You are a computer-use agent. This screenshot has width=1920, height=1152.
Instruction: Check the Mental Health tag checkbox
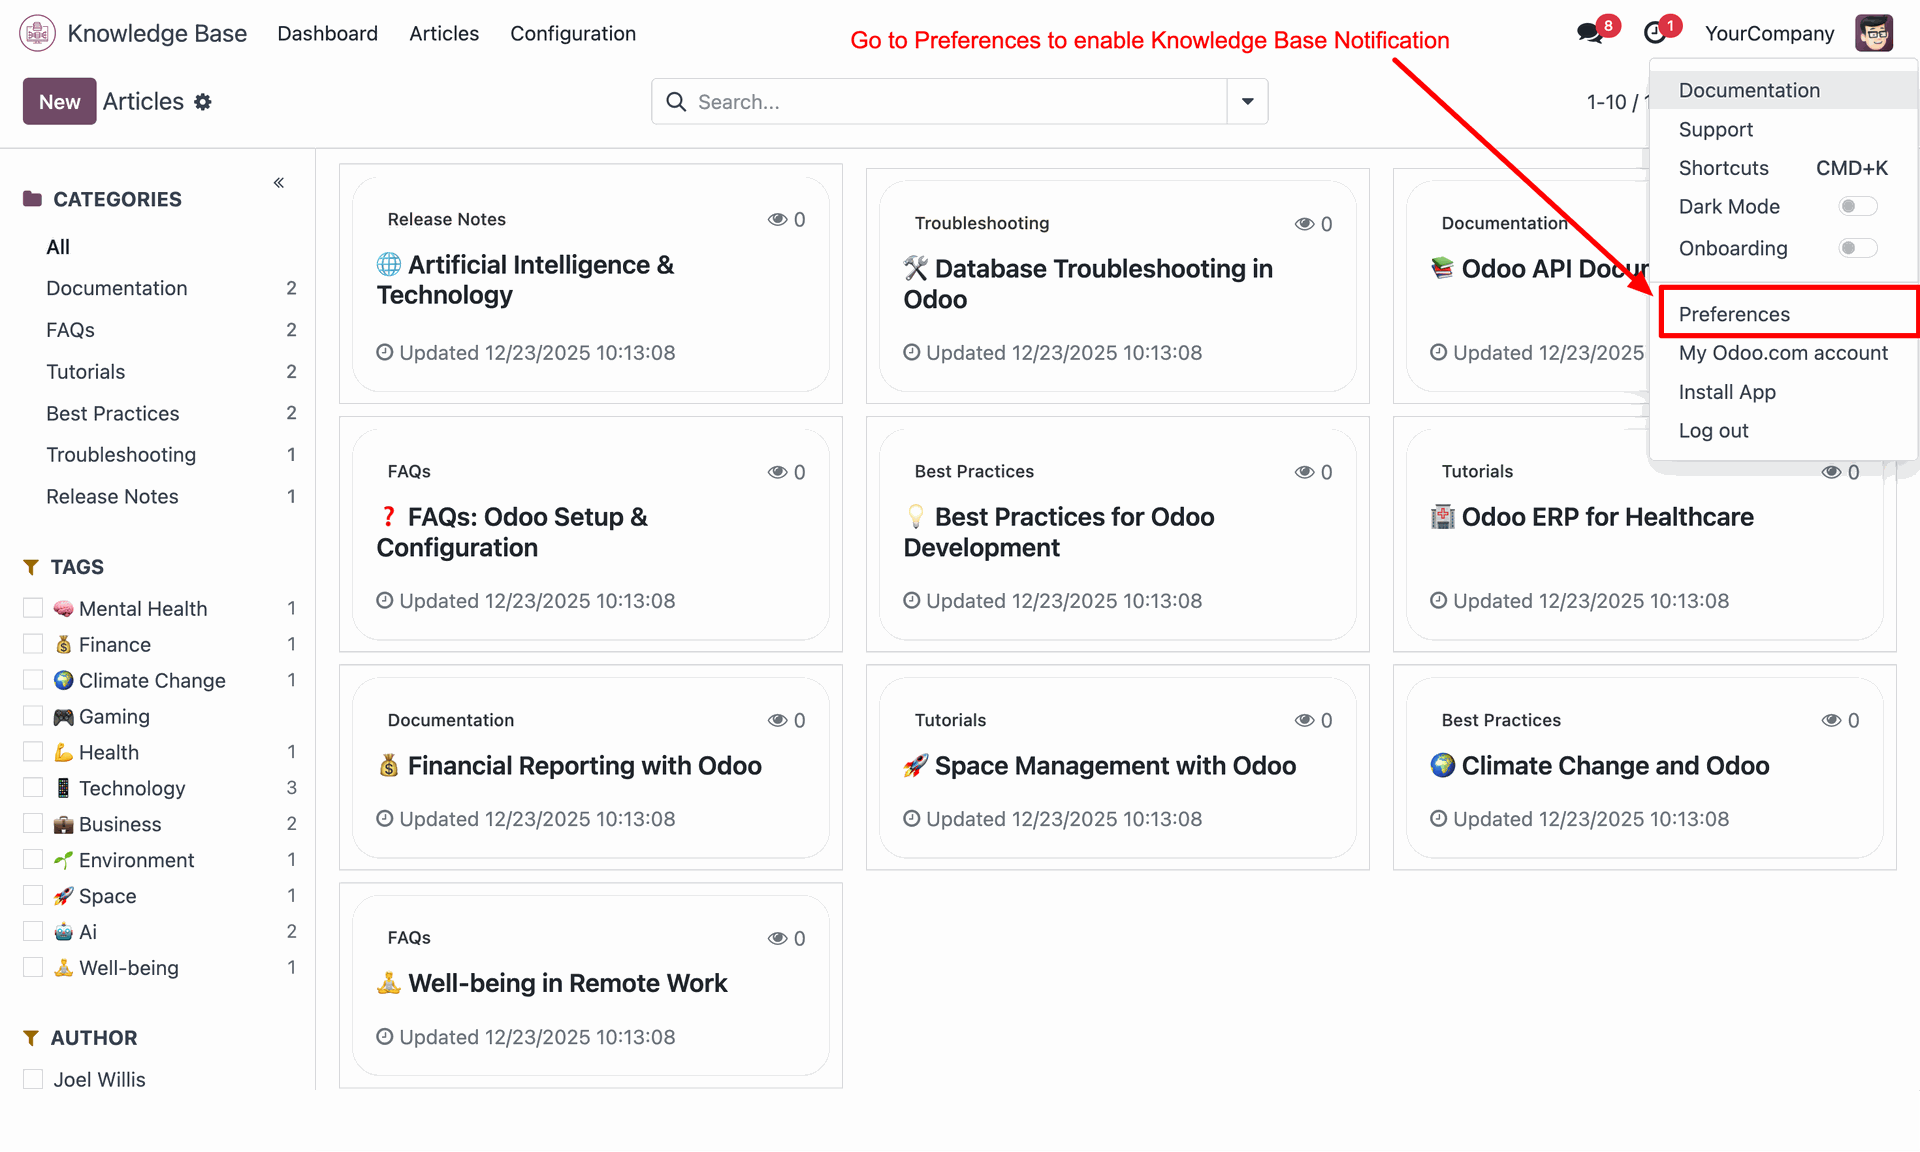point(33,608)
